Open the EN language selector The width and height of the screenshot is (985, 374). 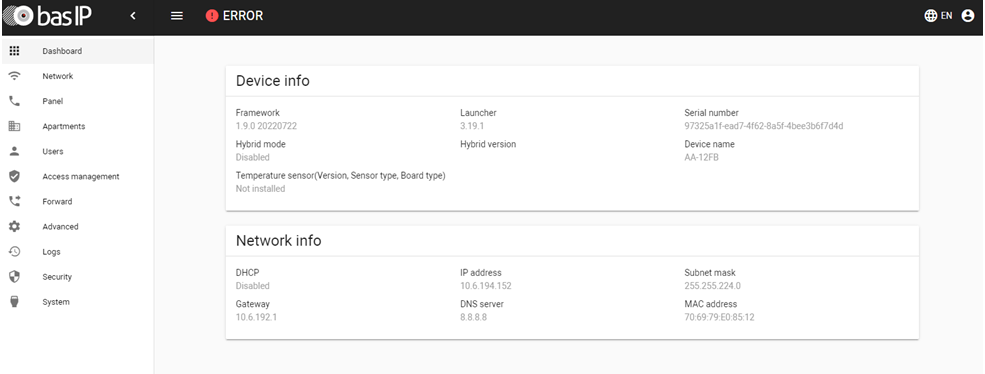[939, 16]
